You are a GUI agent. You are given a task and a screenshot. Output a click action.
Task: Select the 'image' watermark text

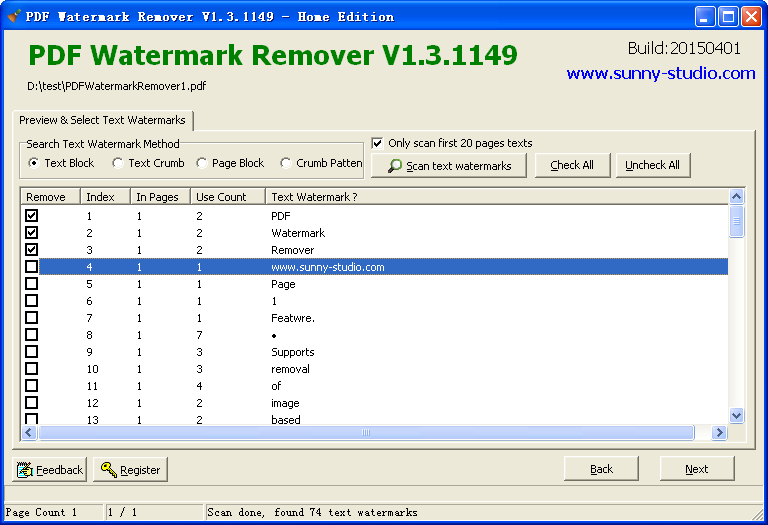(285, 403)
